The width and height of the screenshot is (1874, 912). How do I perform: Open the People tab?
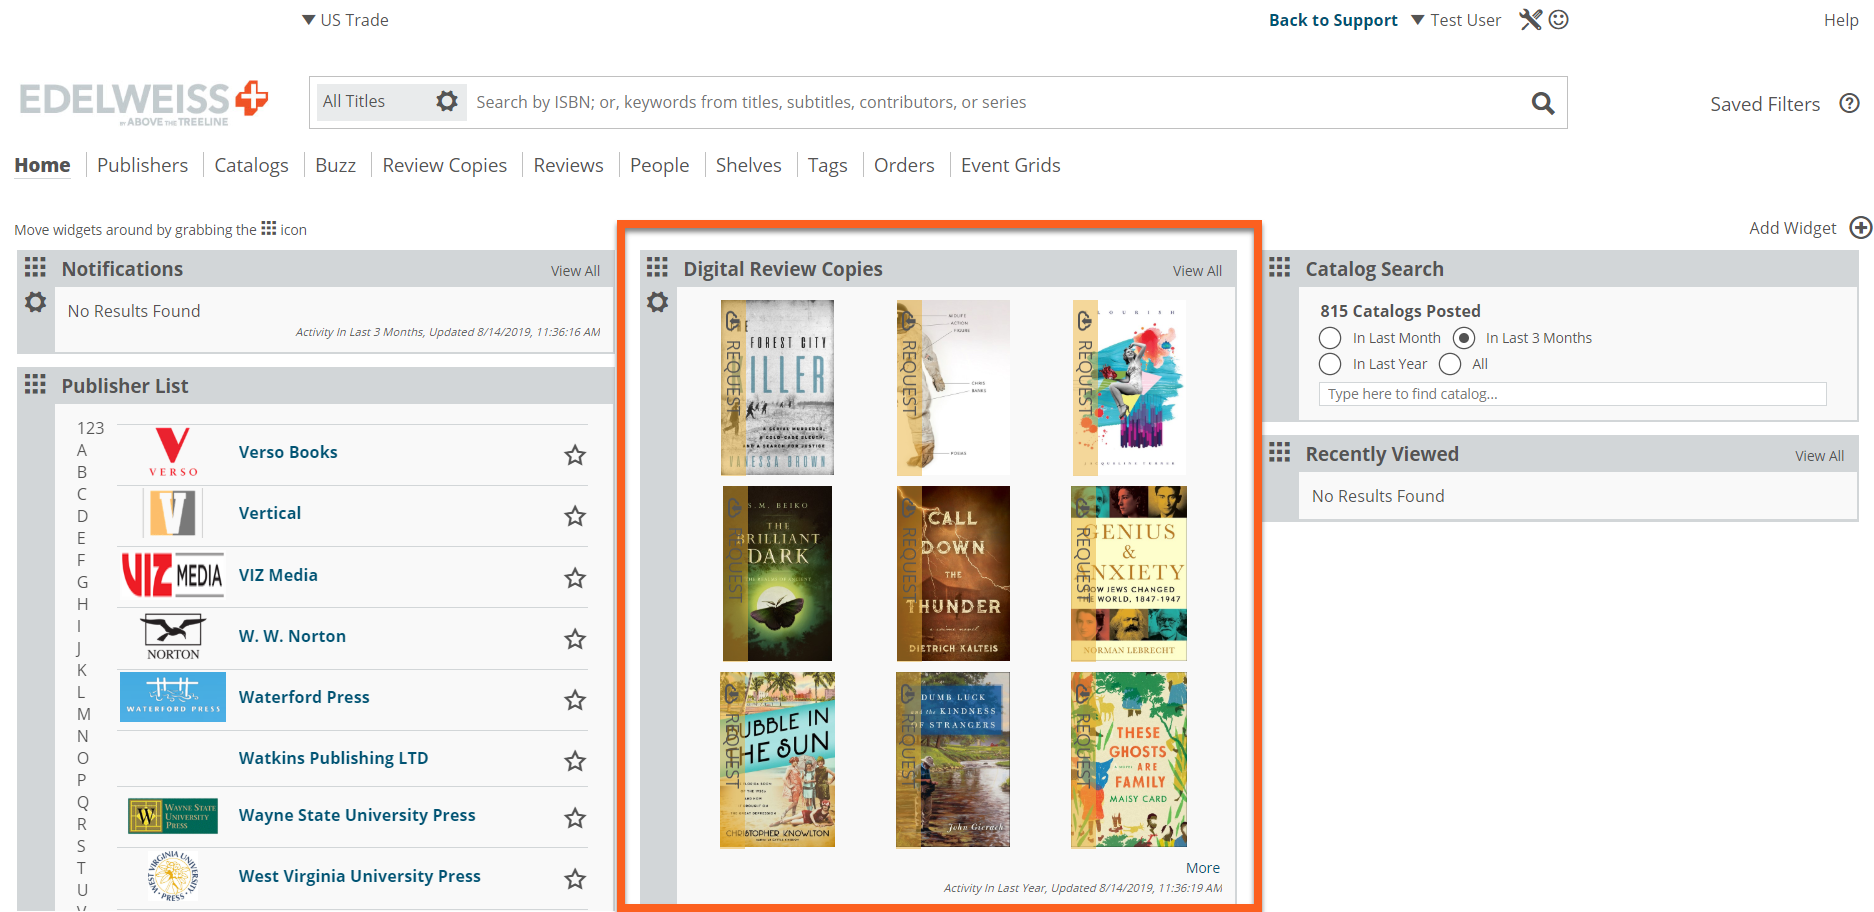point(659,165)
